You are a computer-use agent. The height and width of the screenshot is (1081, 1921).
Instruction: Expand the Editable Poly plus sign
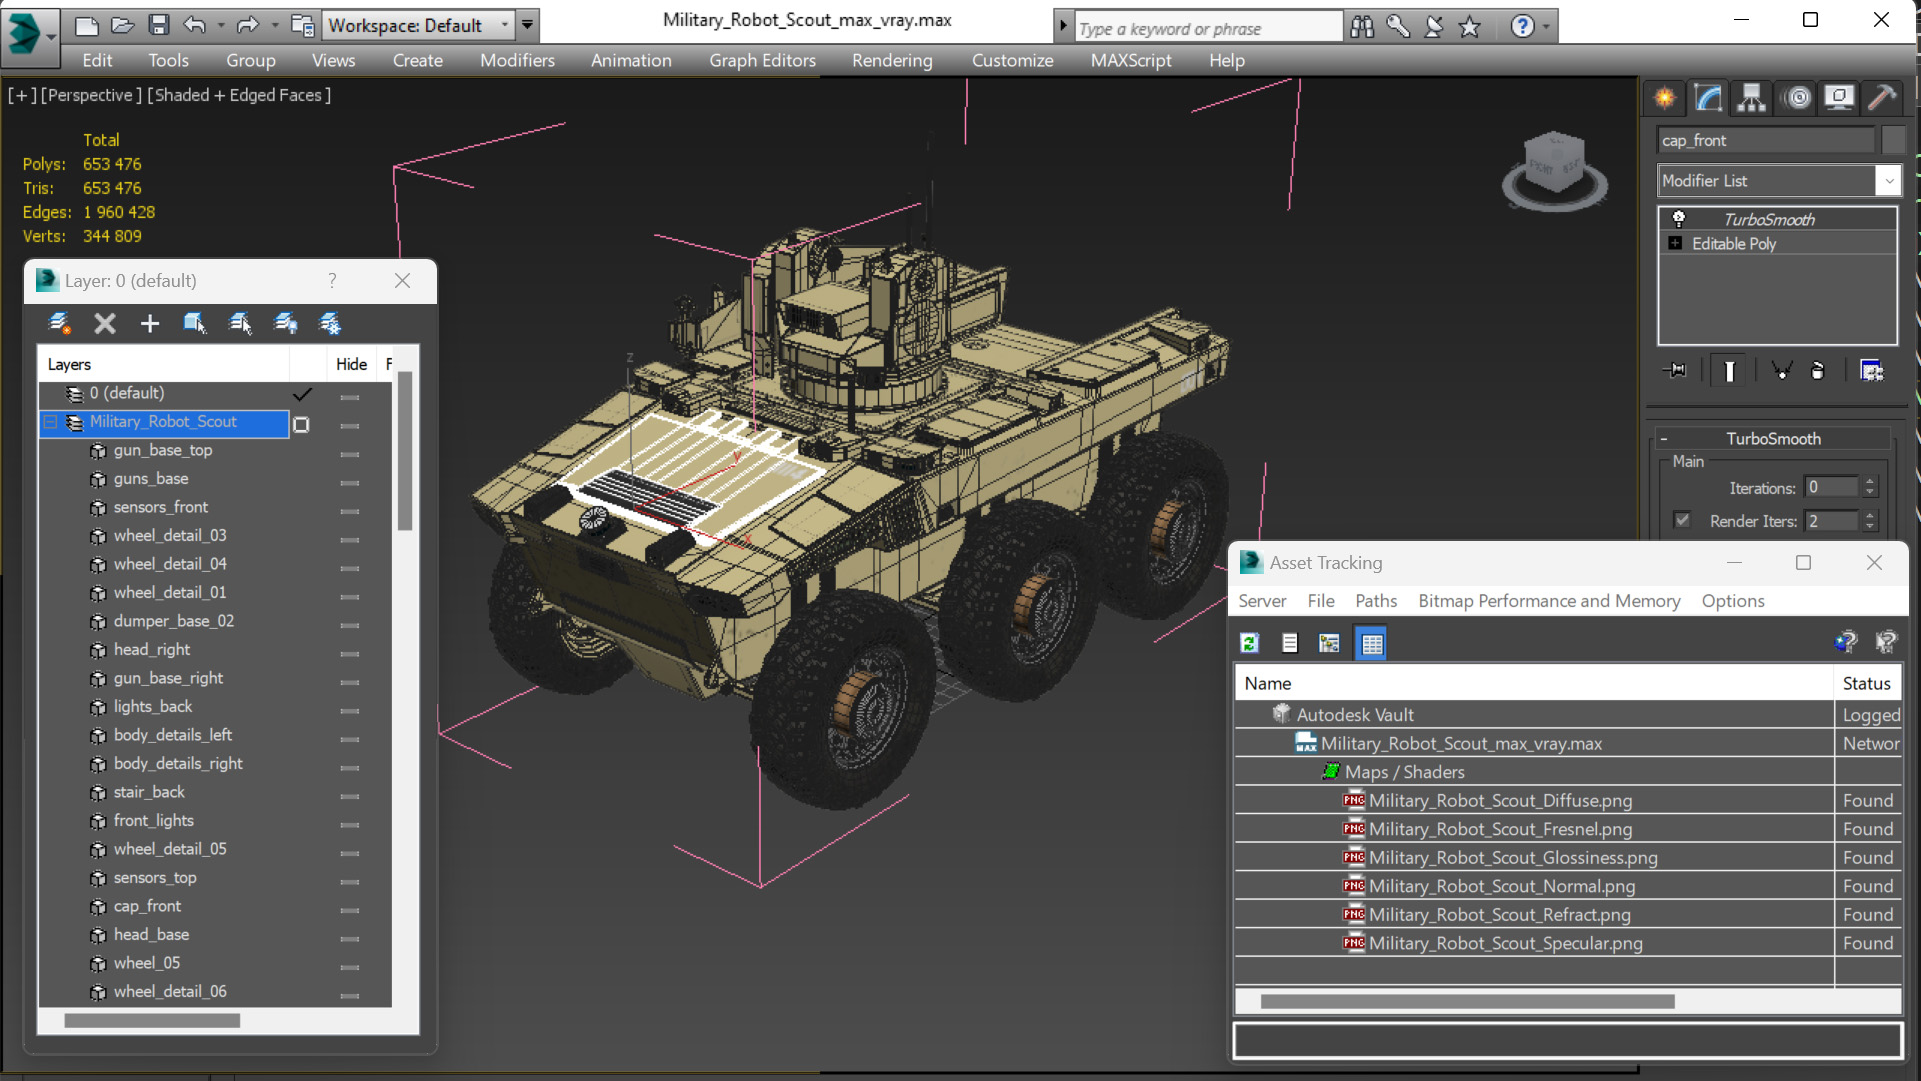click(x=1675, y=243)
